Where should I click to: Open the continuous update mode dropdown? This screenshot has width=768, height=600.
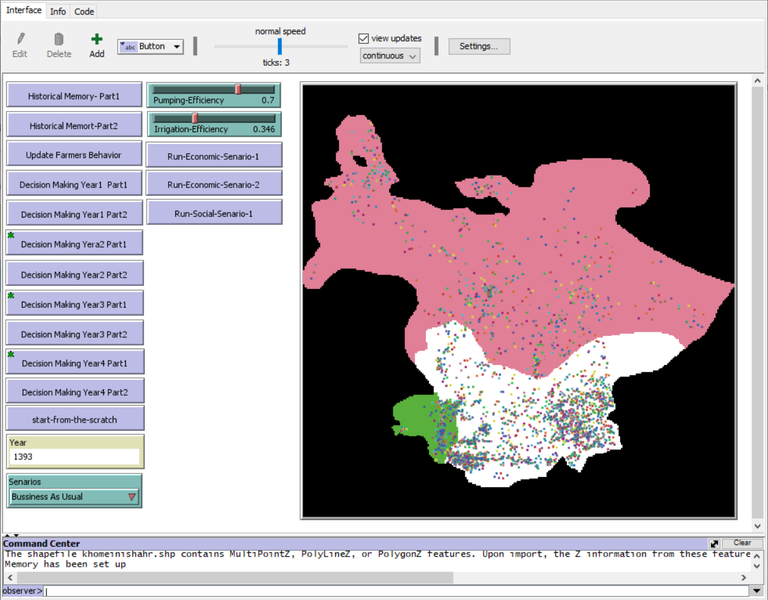point(390,56)
